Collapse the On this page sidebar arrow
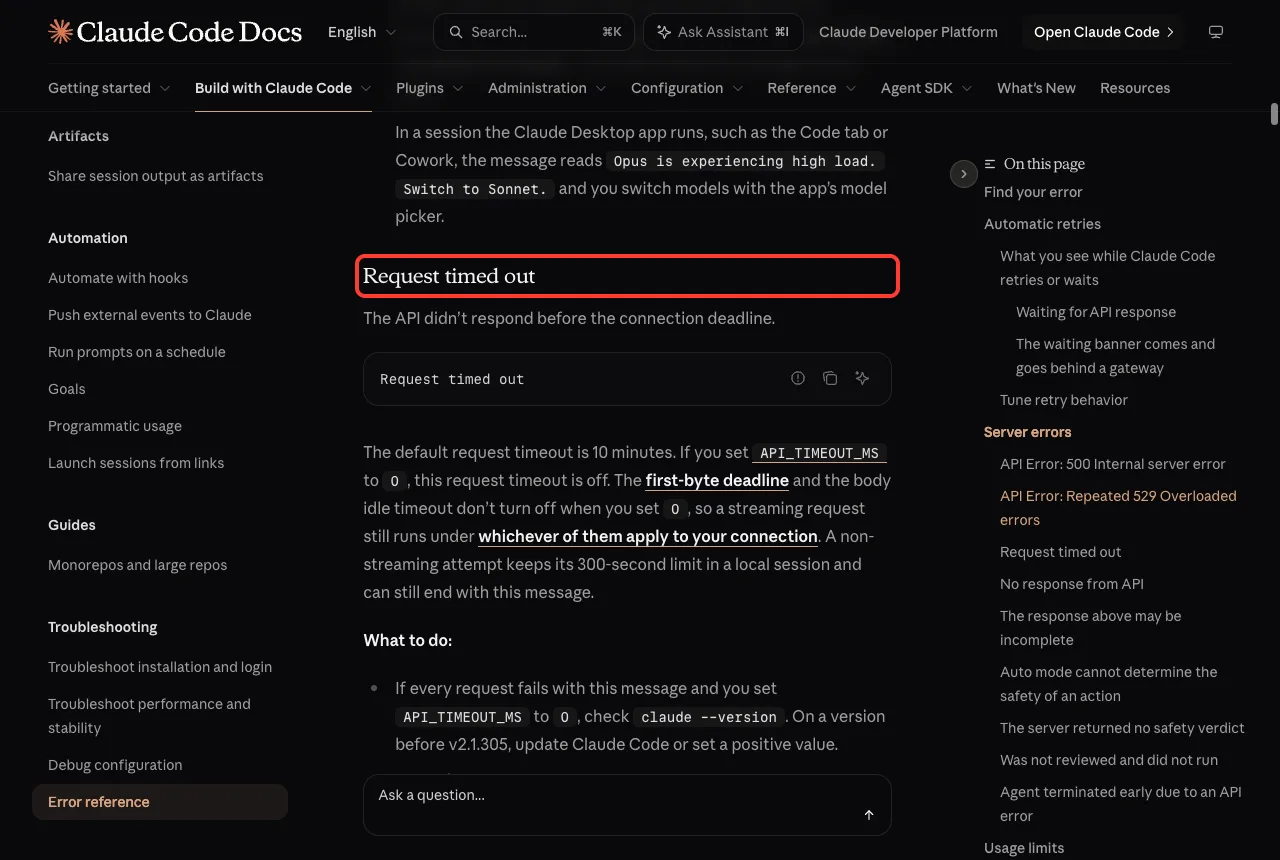This screenshot has width=1280, height=860. click(x=963, y=174)
